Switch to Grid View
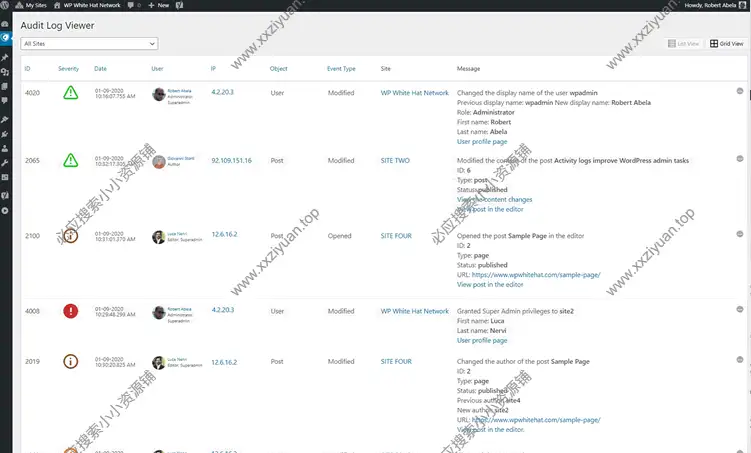 click(x=727, y=44)
